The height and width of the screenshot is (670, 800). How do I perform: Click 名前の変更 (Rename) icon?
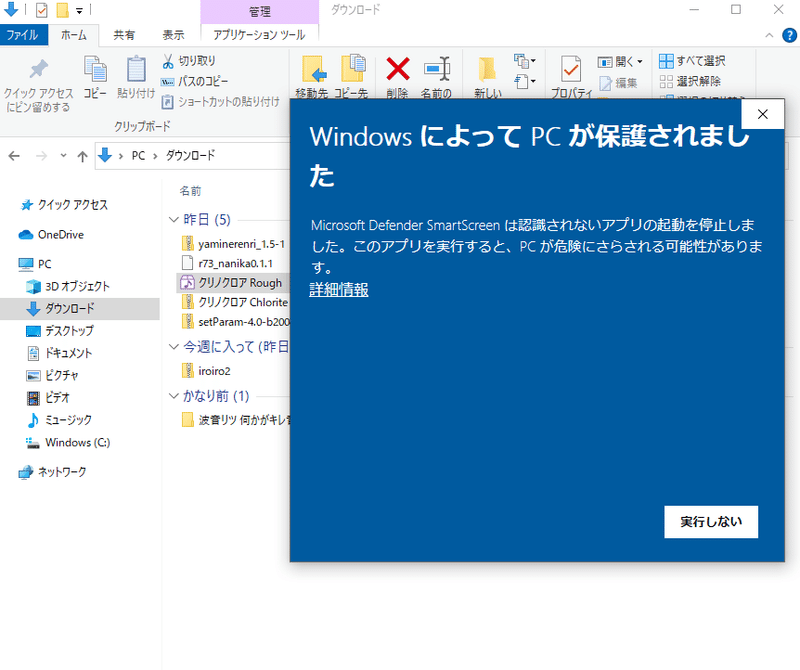pos(437,69)
